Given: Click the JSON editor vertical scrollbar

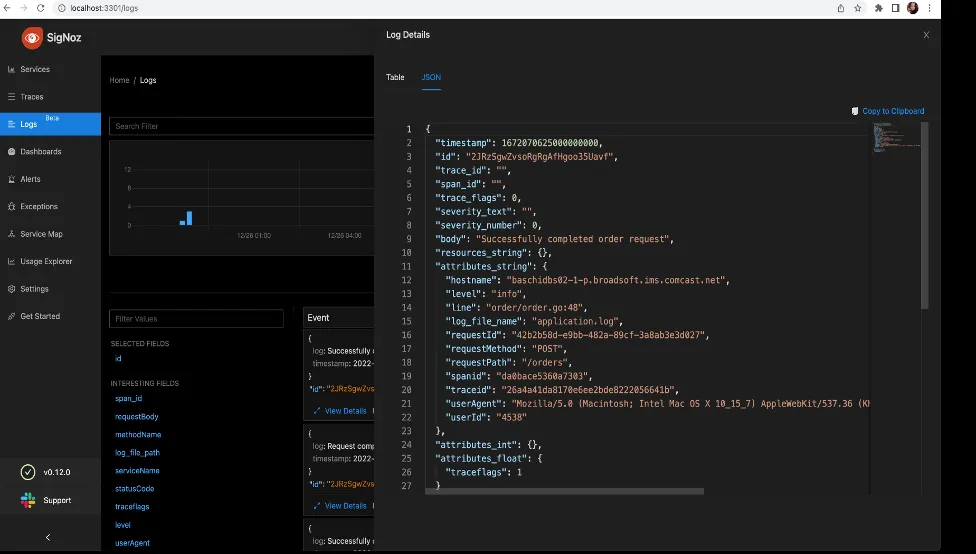Looking at the screenshot, I should [x=924, y=215].
